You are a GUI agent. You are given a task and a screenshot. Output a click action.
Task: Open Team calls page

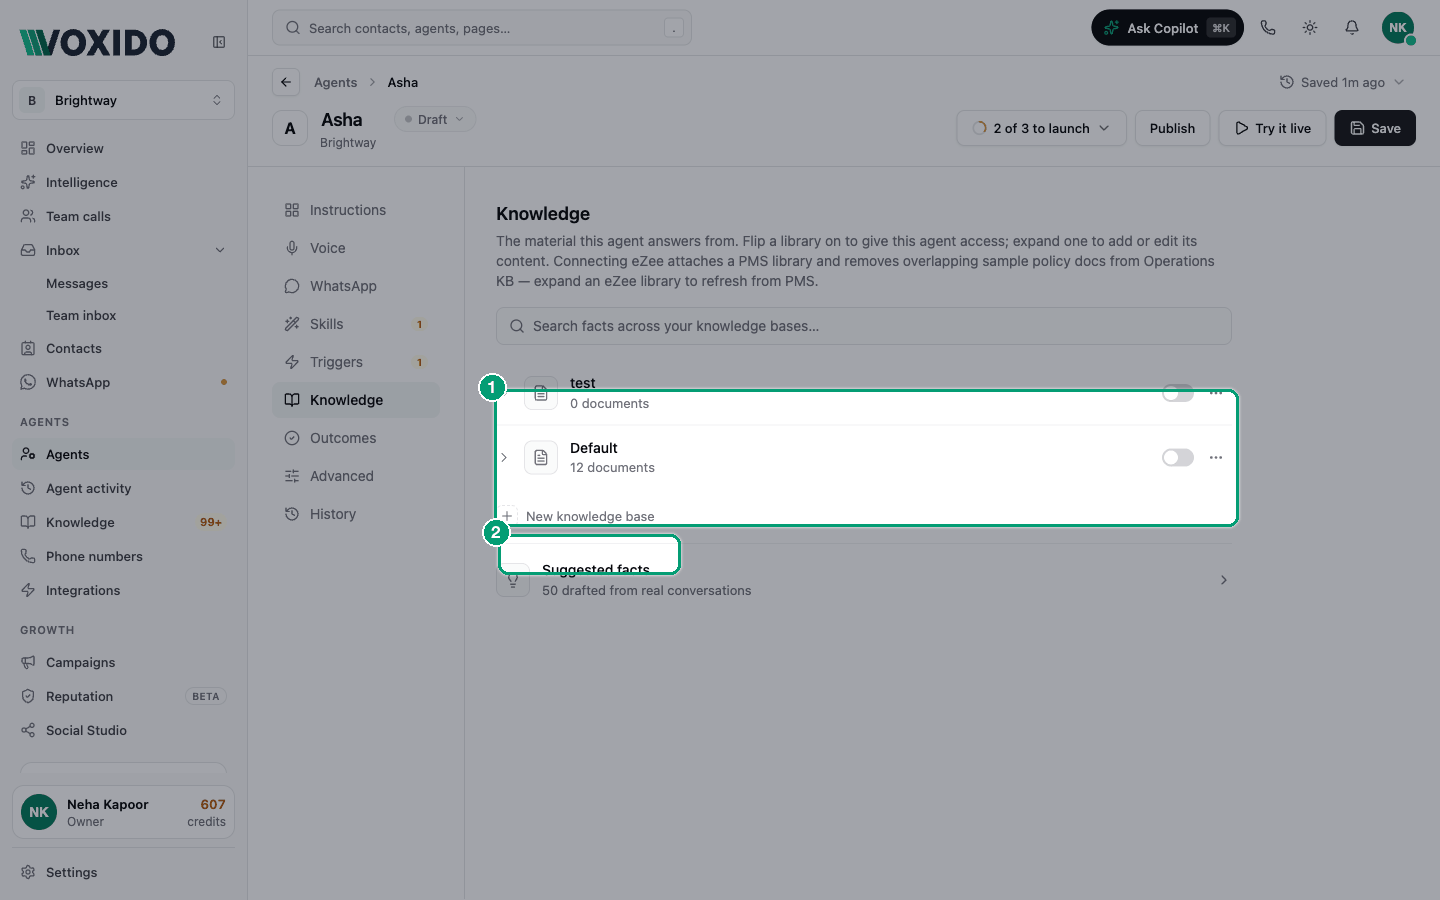tap(123, 216)
